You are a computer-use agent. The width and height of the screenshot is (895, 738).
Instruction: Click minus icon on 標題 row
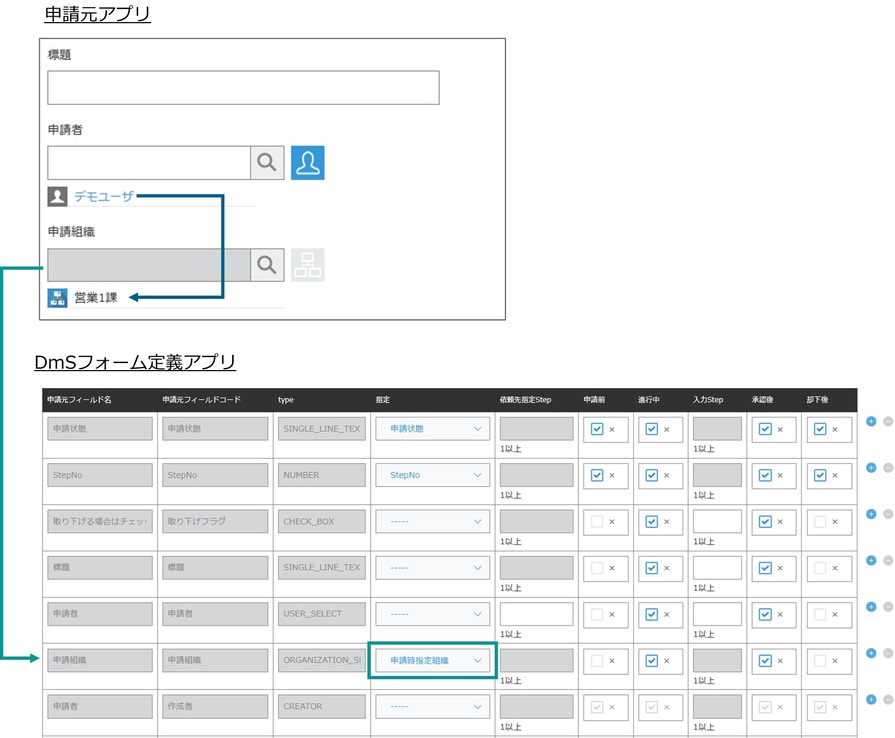tap(887, 560)
